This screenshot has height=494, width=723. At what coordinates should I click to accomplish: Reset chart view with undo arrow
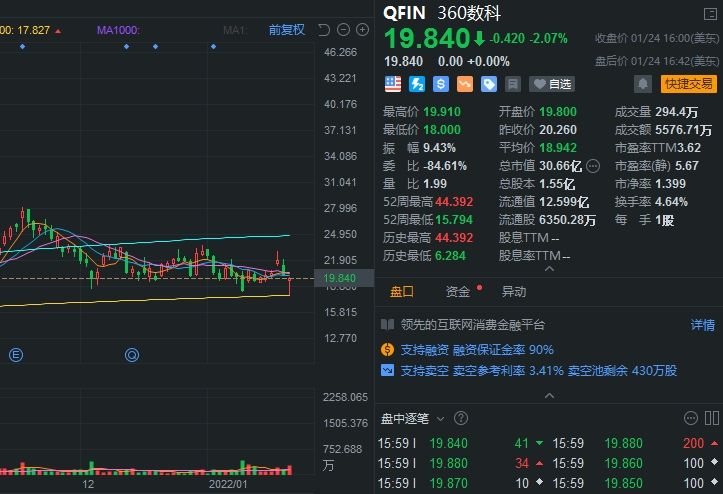[324, 30]
